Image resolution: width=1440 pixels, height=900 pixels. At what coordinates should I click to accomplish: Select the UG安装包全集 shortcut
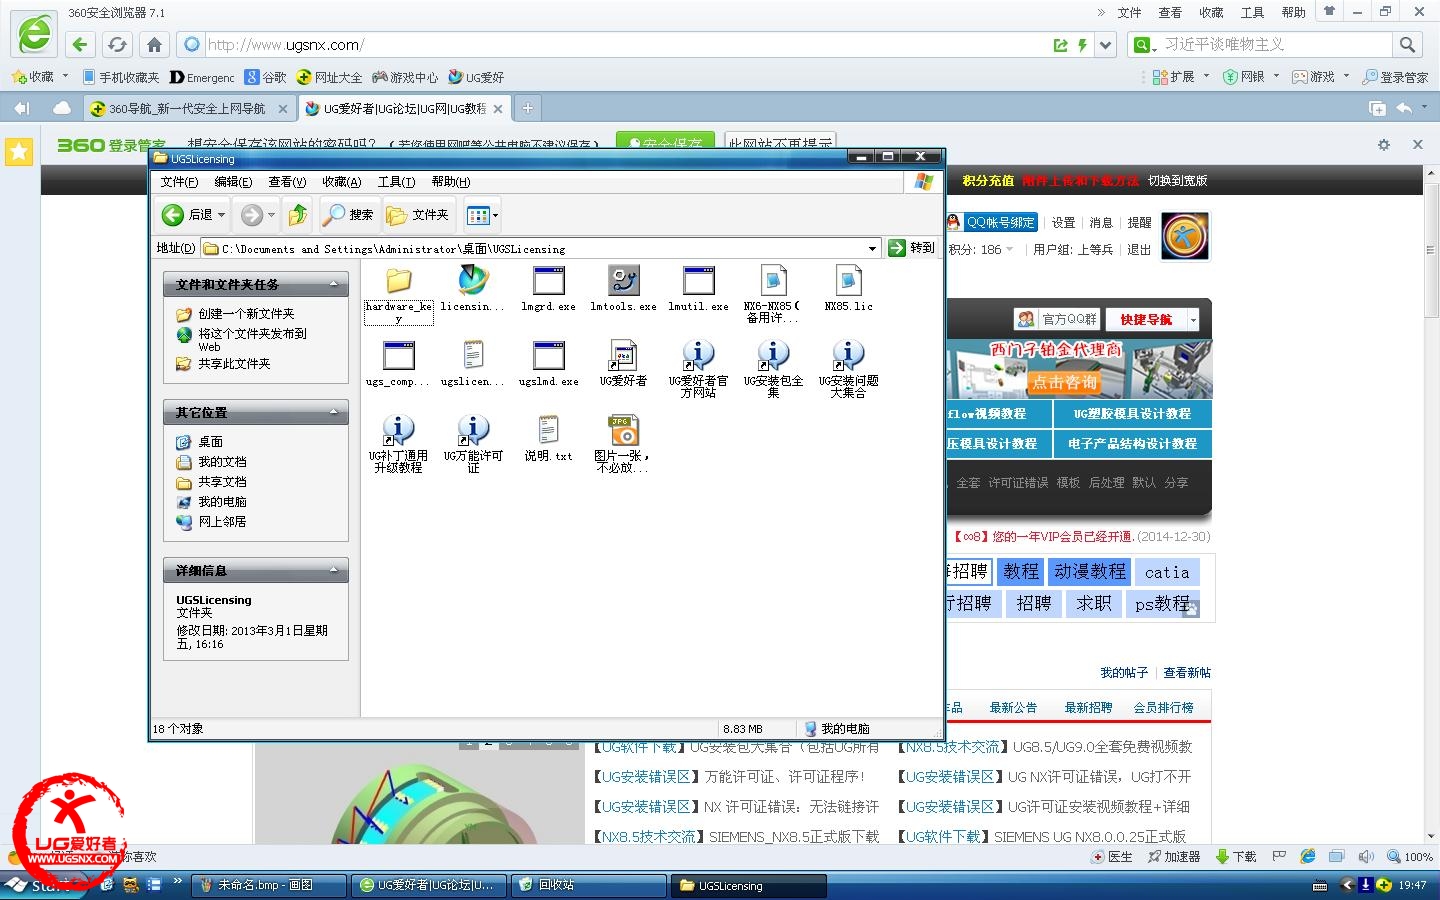tap(773, 369)
